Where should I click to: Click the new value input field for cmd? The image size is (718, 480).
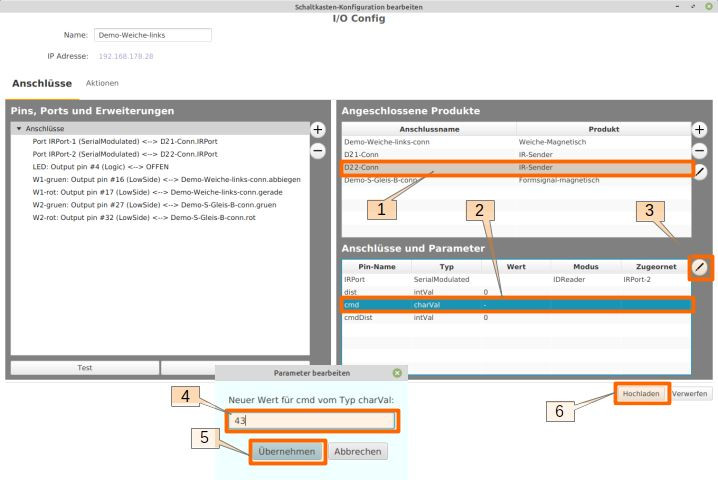(x=312, y=421)
